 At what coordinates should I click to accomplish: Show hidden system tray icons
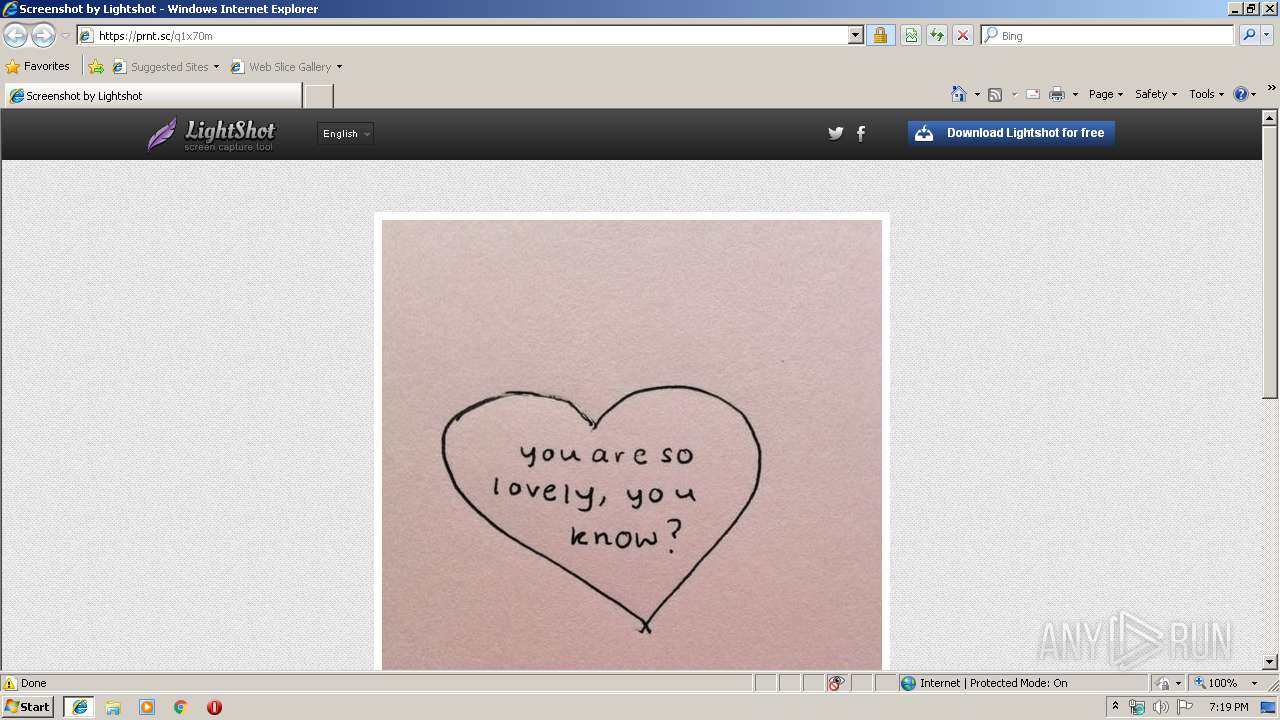[x=1116, y=707]
